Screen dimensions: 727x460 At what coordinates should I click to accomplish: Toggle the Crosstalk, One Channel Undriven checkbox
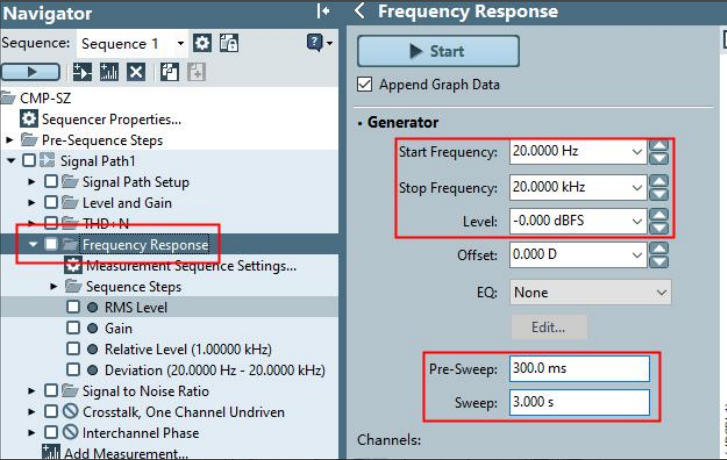coord(51,411)
